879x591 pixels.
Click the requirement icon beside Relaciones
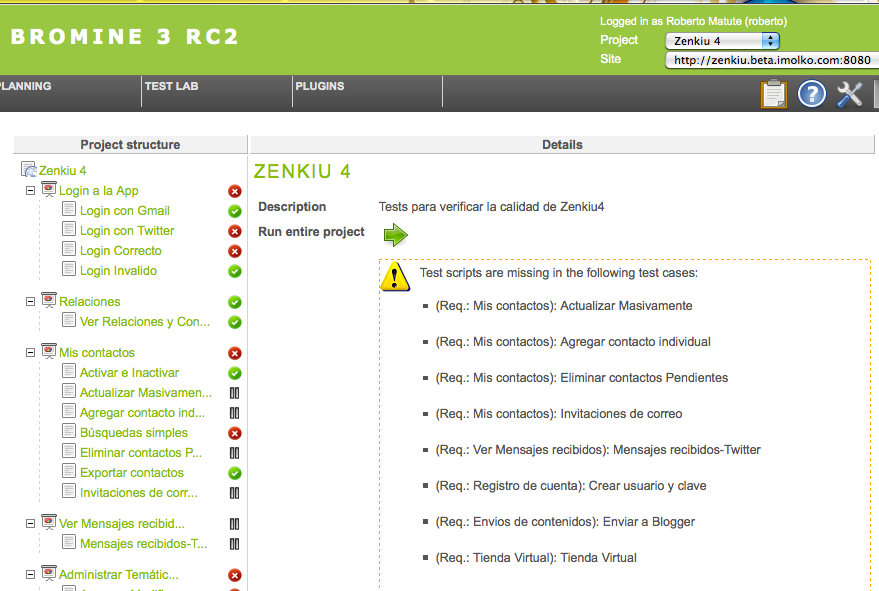[49, 301]
